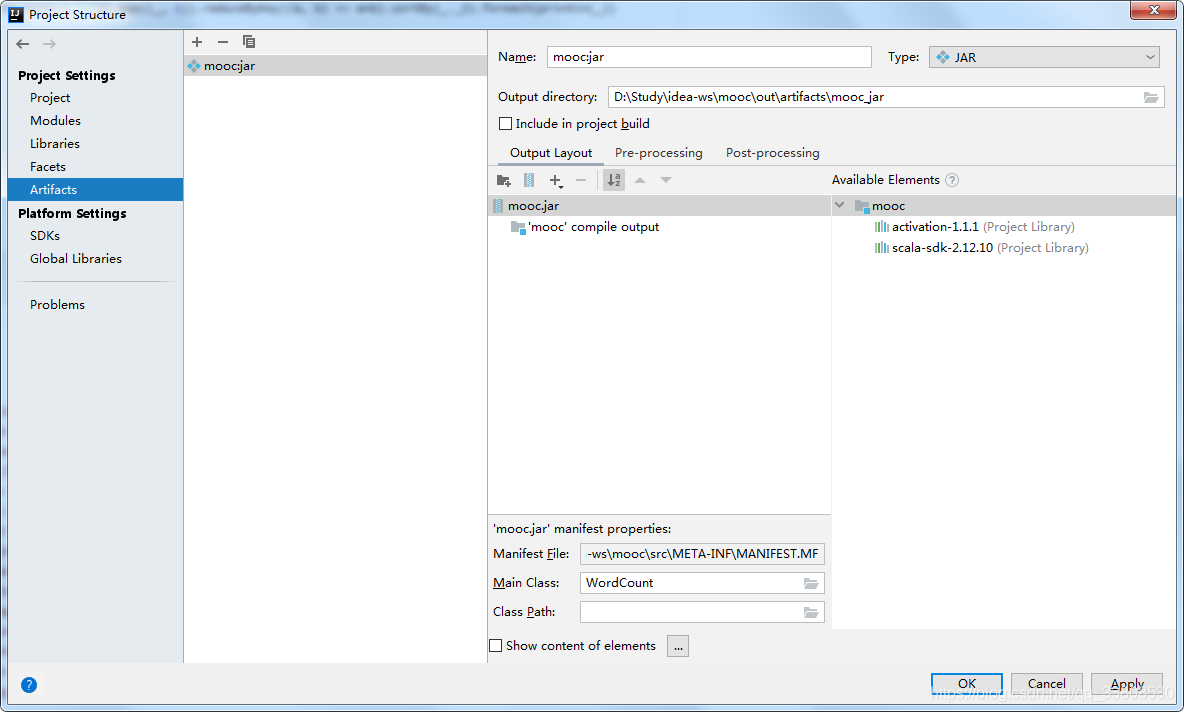This screenshot has height=712, width=1184.
Task: Add a new artifact with the plus icon
Action: (x=197, y=42)
